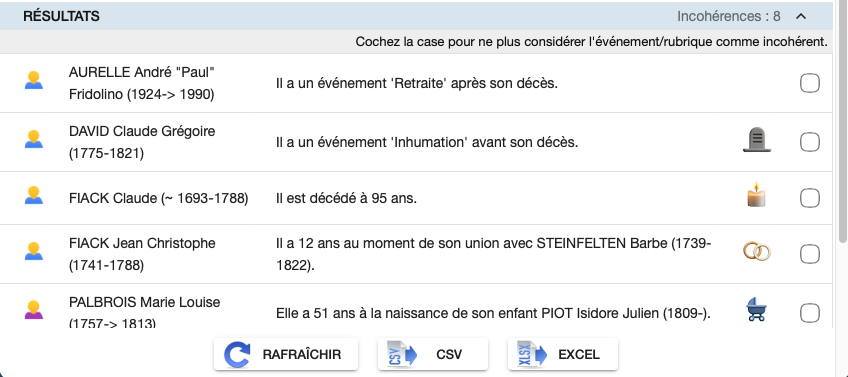Select the AURELLE André "Paul" Fridolino name

coord(142,83)
